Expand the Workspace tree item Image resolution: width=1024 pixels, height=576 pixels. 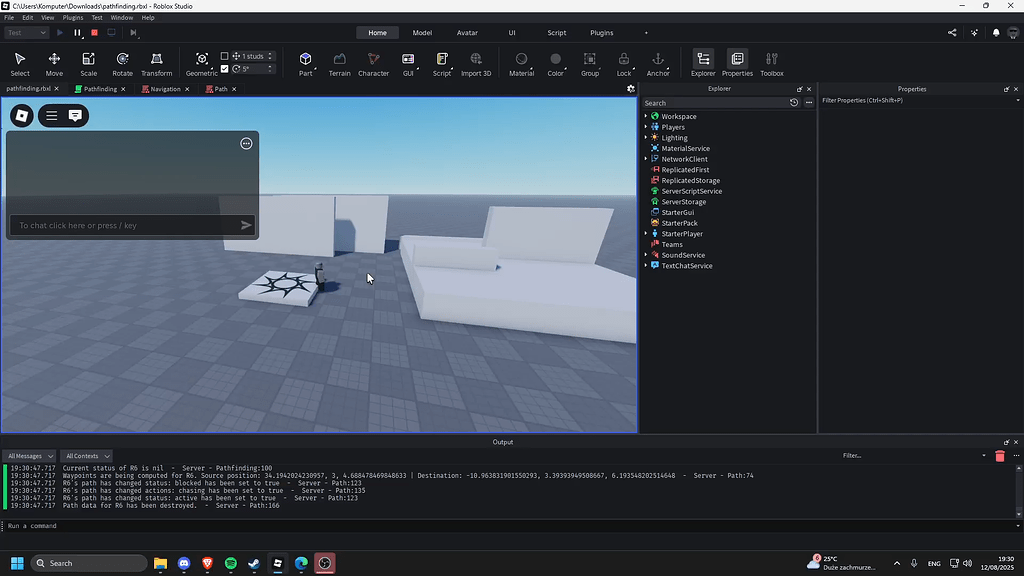point(644,116)
